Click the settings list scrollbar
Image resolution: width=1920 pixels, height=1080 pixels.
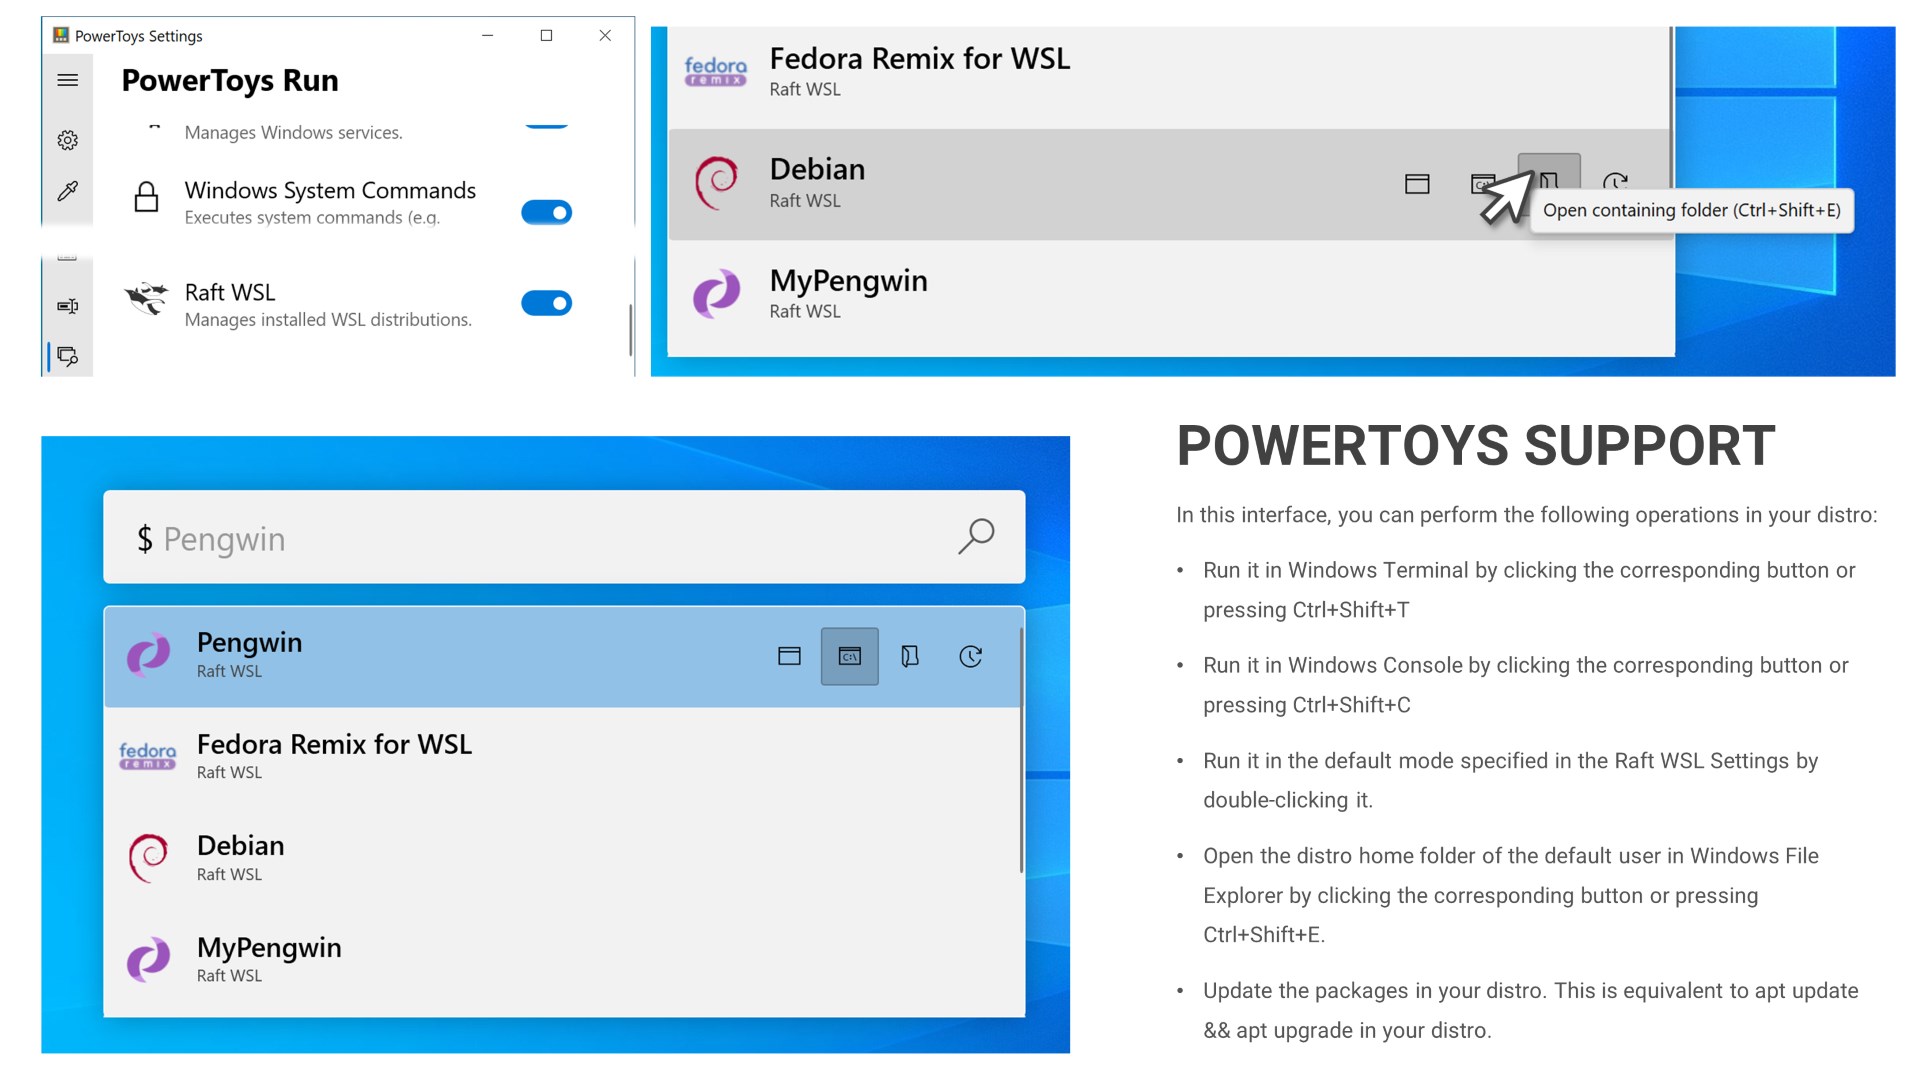click(630, 330)
